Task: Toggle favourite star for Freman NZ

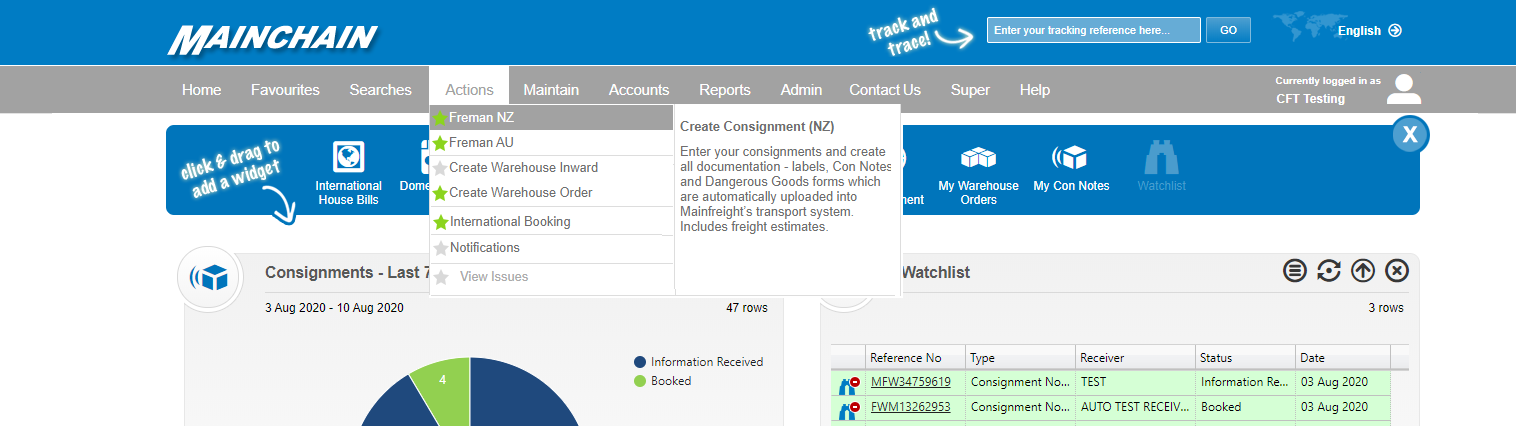Action: coord(440,118)
